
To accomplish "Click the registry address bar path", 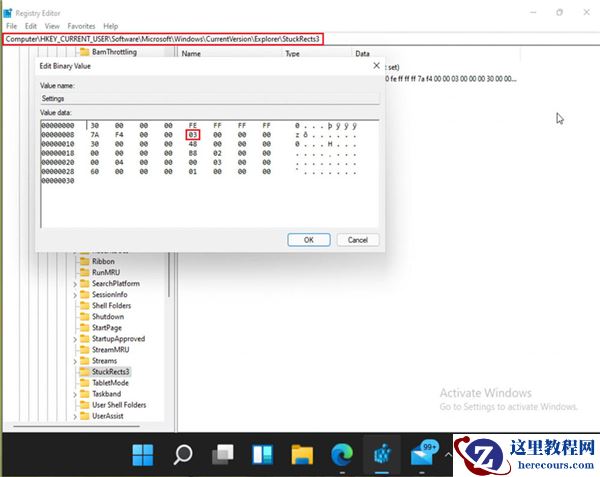I will pos(163,39).
